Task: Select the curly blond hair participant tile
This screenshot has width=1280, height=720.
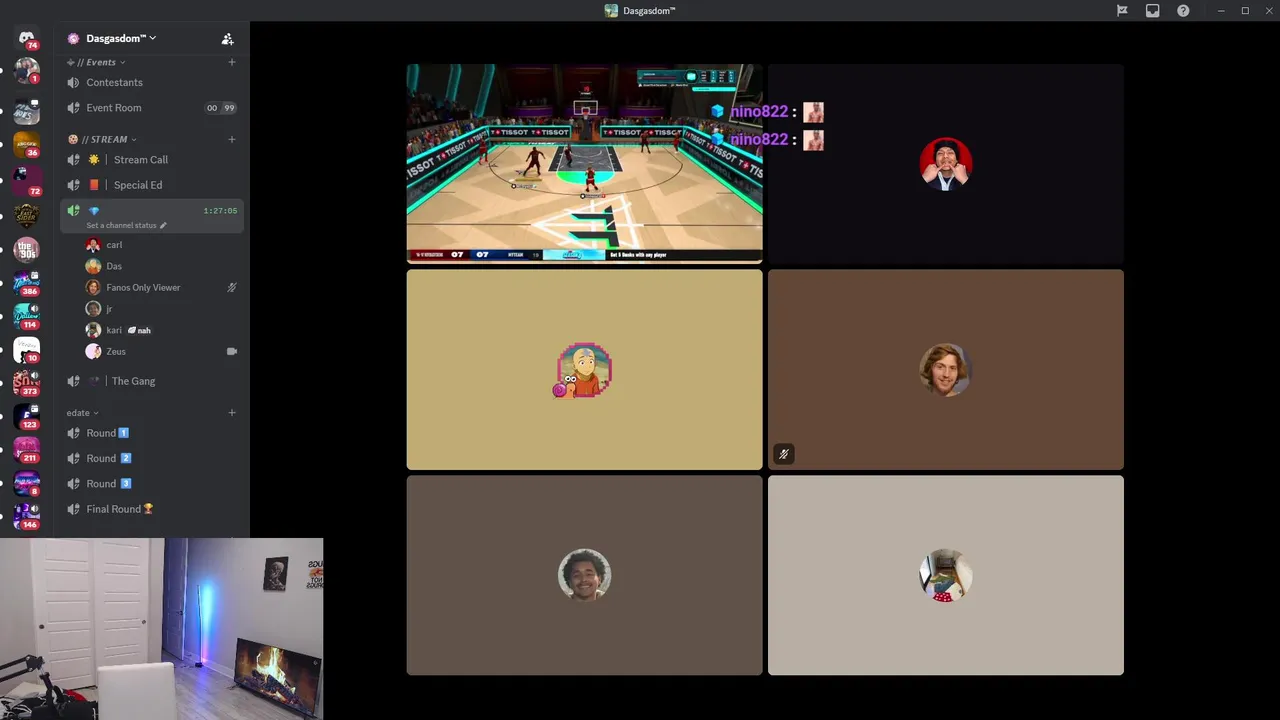Action: 946,370
